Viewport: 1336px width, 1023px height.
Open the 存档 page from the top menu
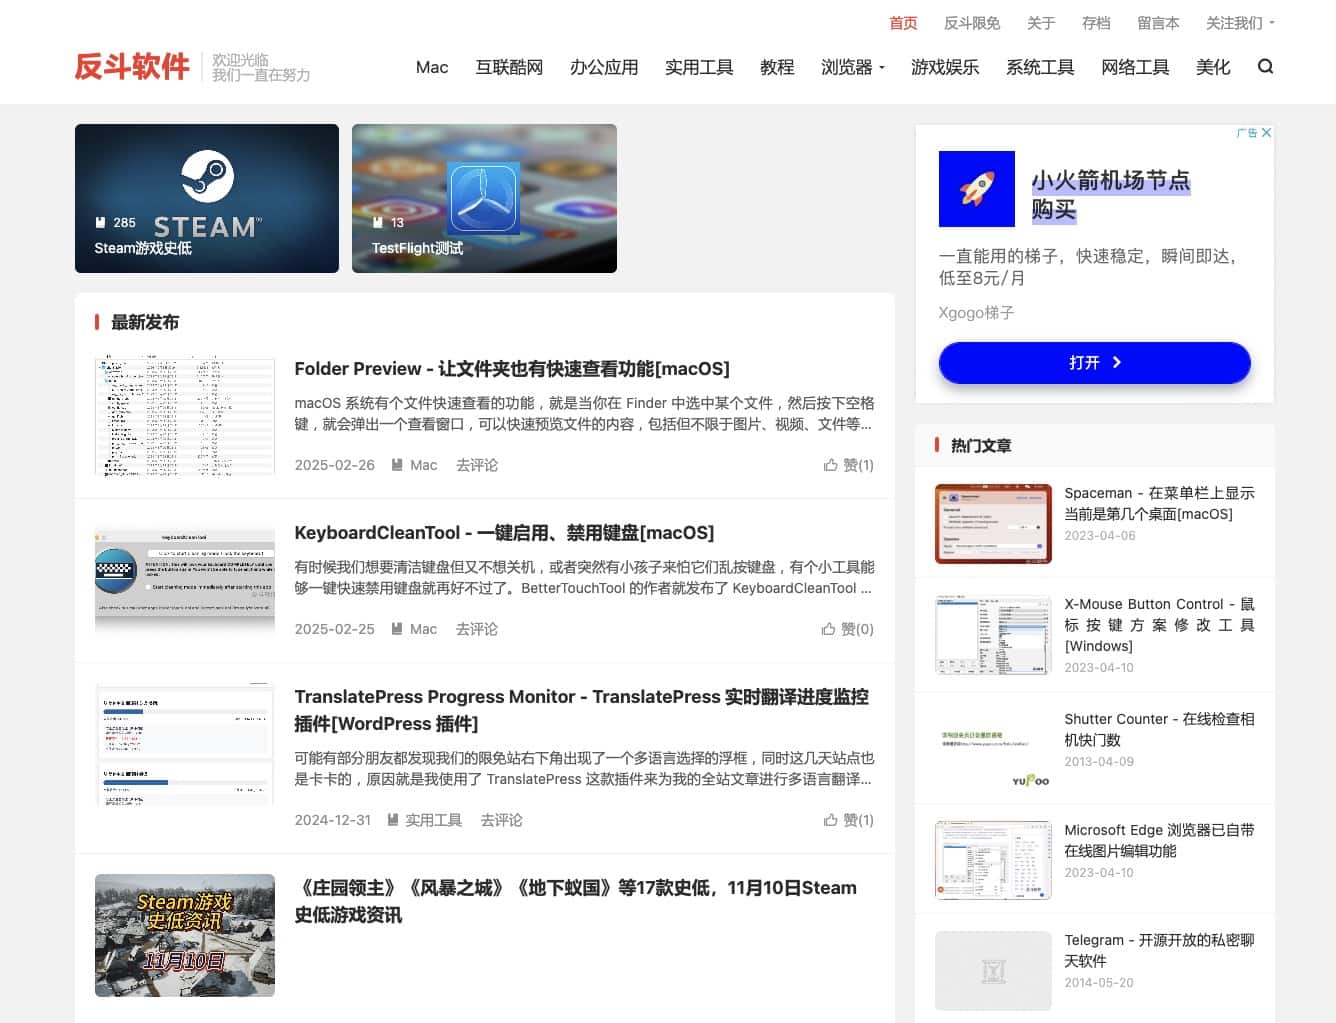pos(1096,22)
